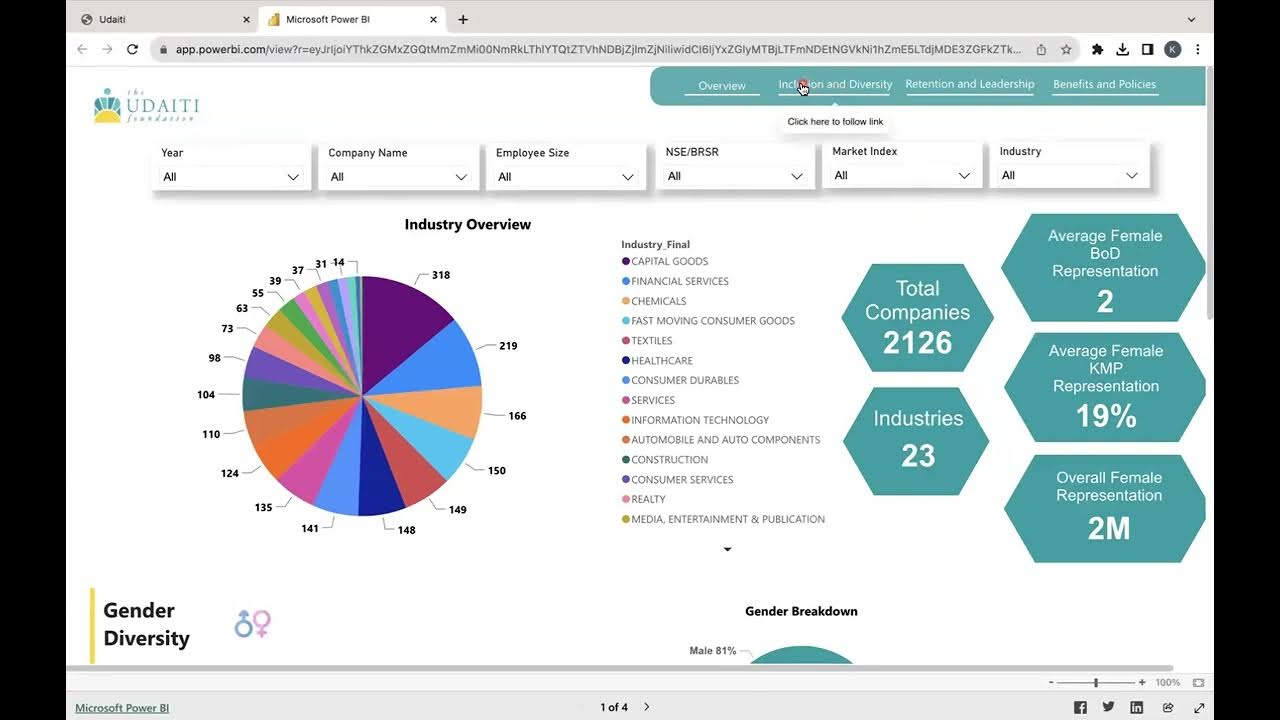The image size is (1280, 720).
Task: Share the report on Facebook
Action: (1080, 707)
